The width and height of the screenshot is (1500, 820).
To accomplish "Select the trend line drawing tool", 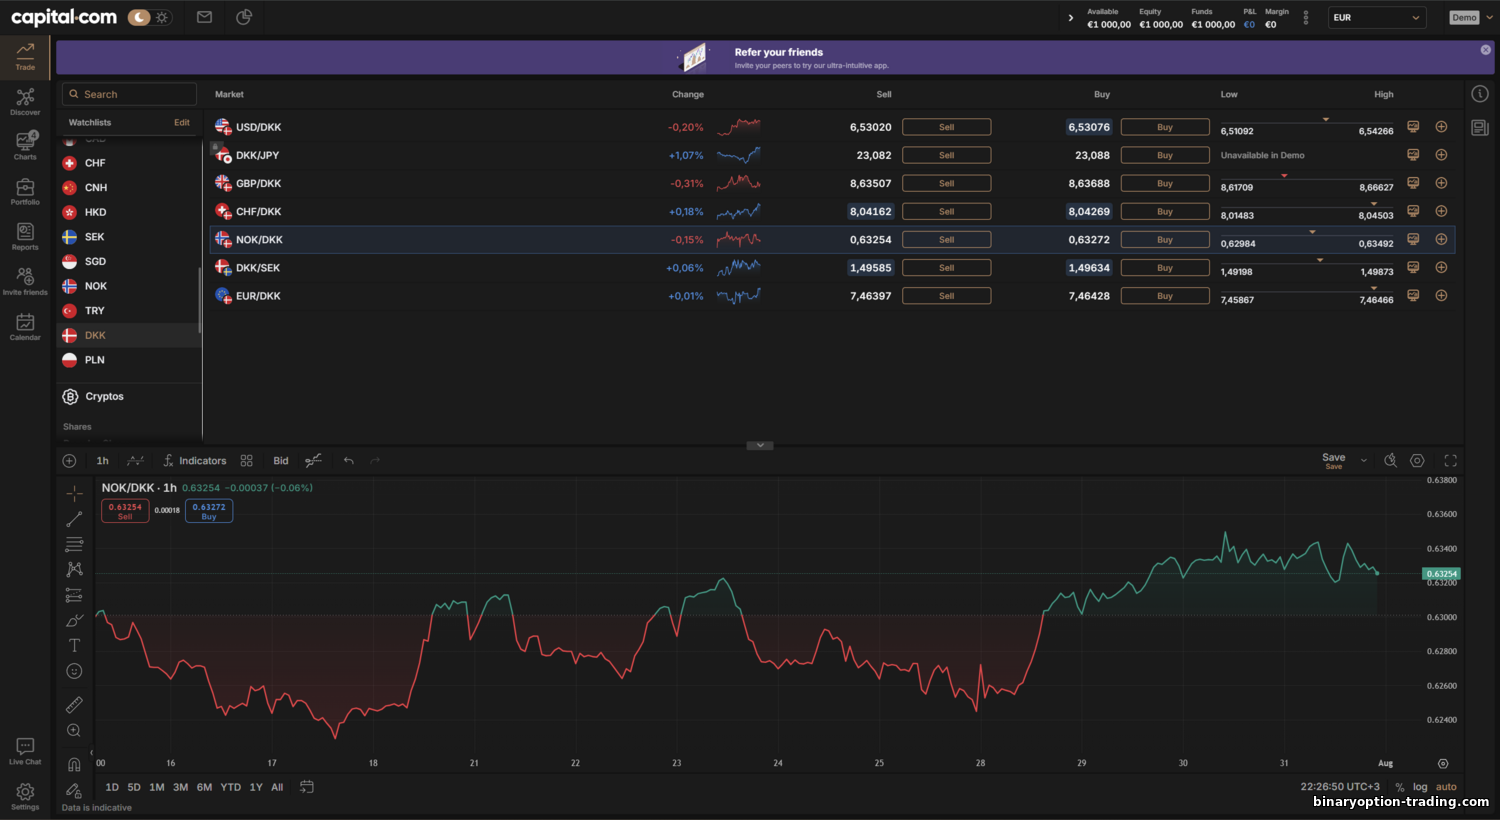I will point(74,519).
